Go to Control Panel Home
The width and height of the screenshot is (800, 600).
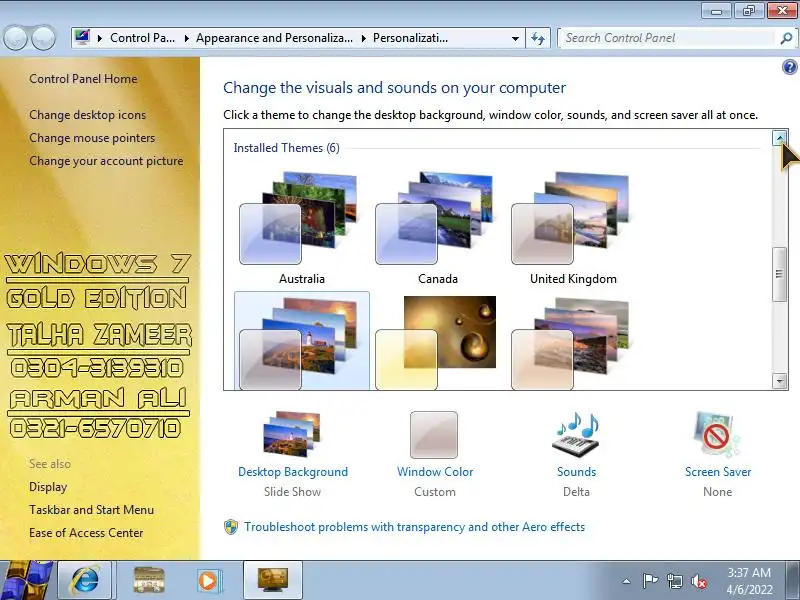click(x=83, y=79)
